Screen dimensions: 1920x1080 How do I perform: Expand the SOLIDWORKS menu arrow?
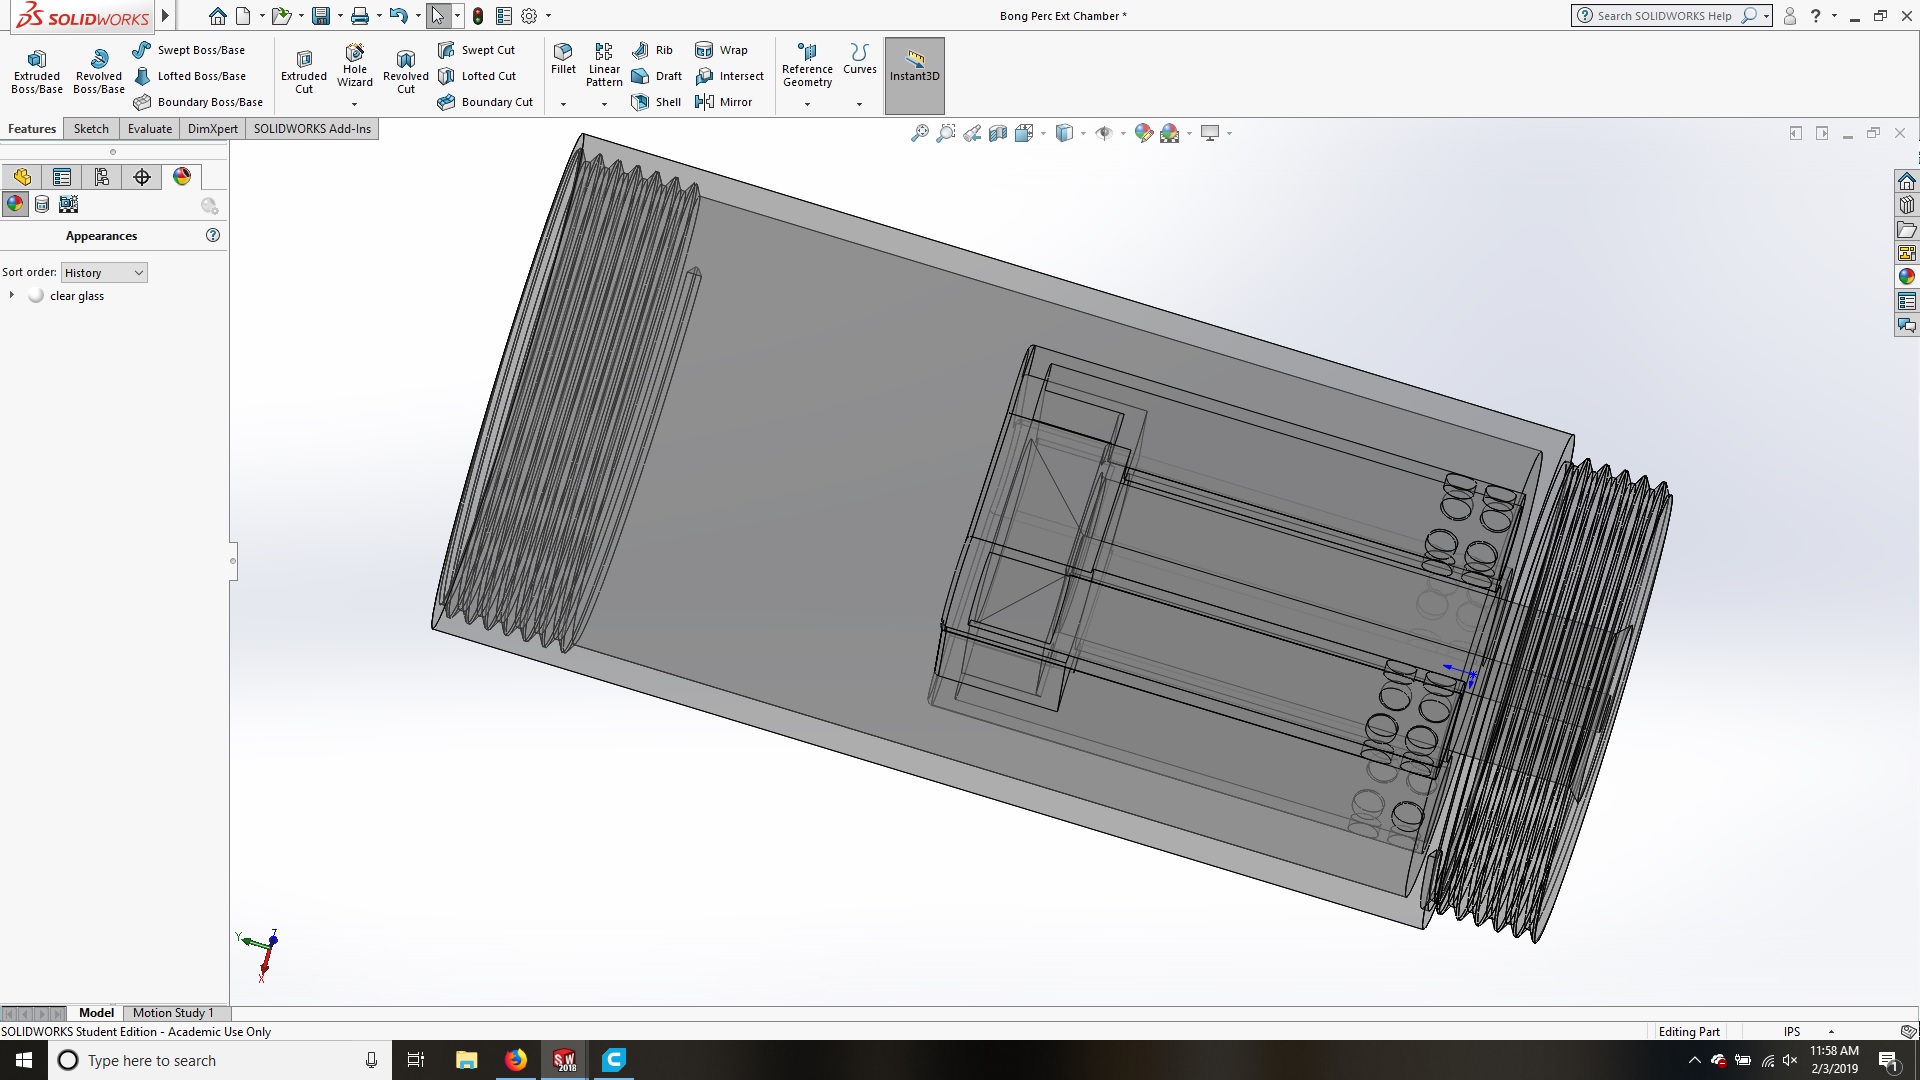click(x=165, y=16)
